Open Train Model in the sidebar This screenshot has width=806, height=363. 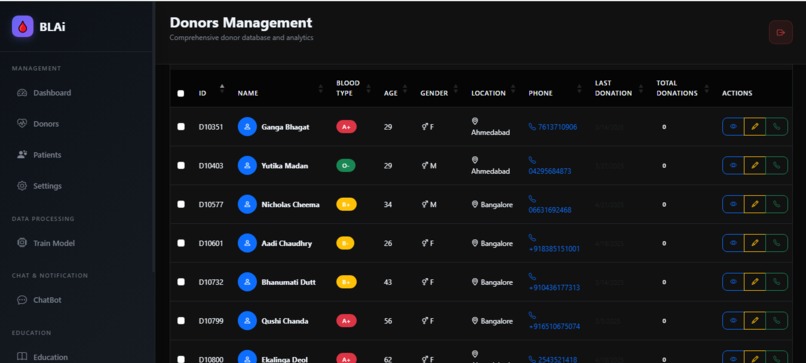click(x=77, y=243)
